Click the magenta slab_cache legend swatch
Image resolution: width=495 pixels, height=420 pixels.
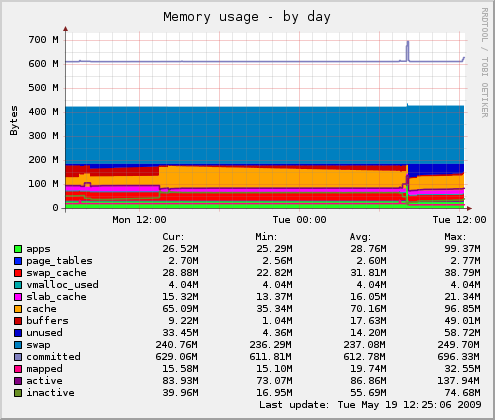[x=18, y=297]
